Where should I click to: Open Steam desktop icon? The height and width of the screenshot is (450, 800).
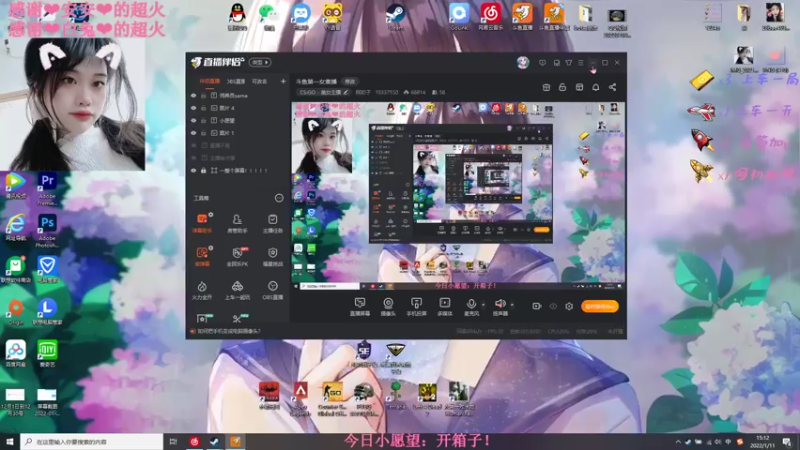[395, 17]
